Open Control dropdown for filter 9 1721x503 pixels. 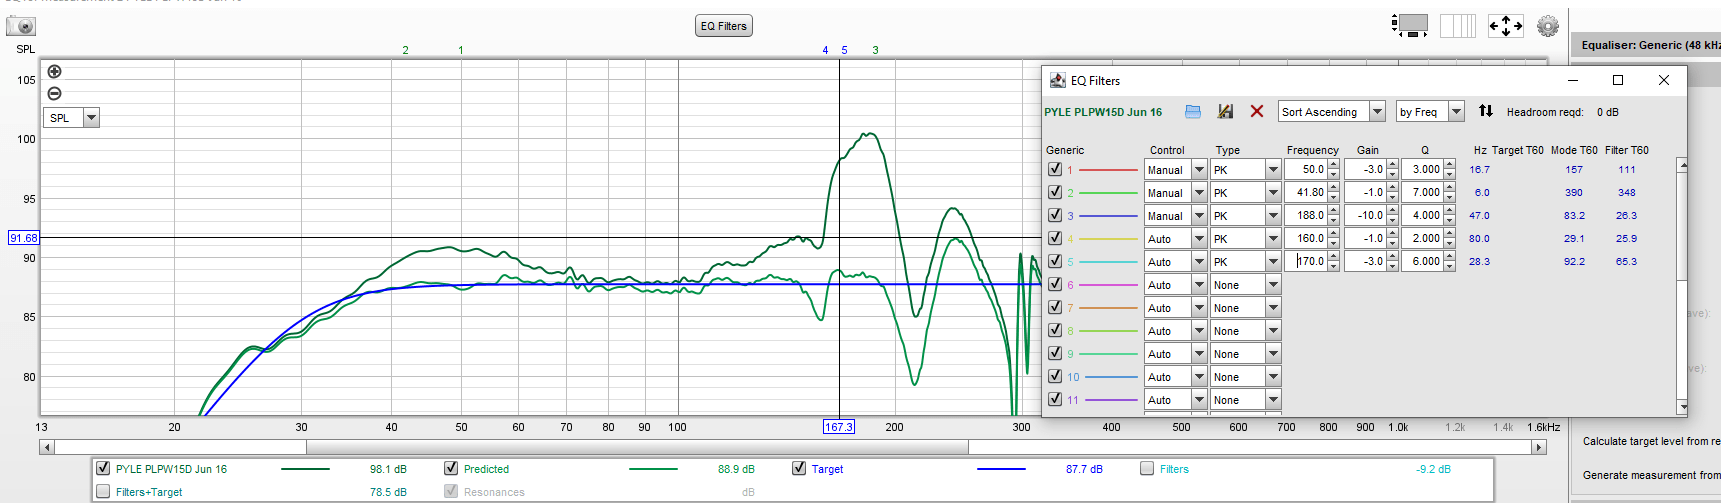point(1199,354)
